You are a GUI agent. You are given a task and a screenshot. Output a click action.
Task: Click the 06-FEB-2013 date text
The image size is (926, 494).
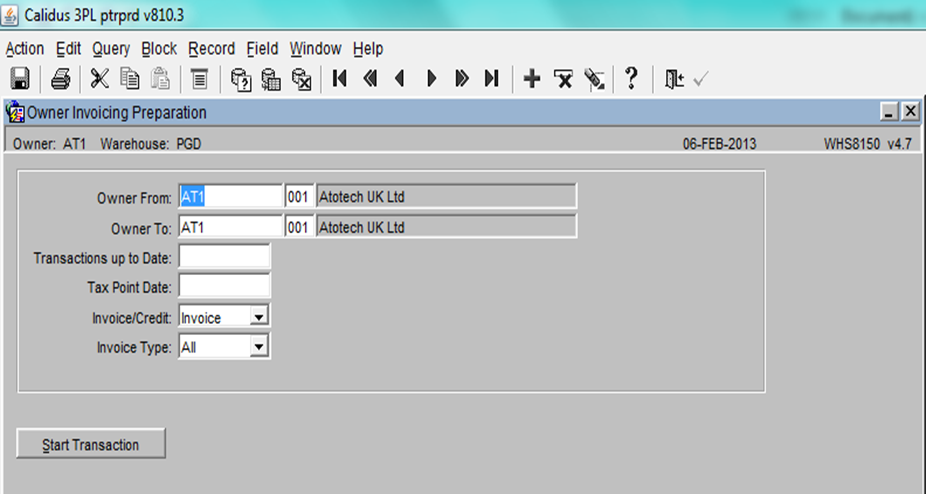(x=719, y=144)
